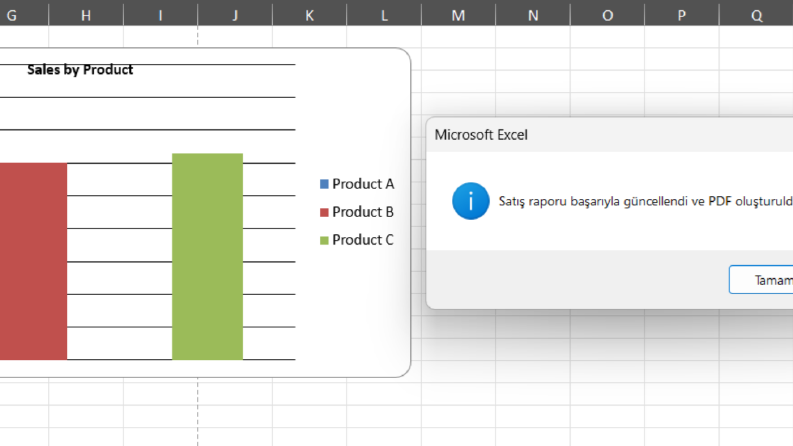Select column P header

[x=682, y=13]
